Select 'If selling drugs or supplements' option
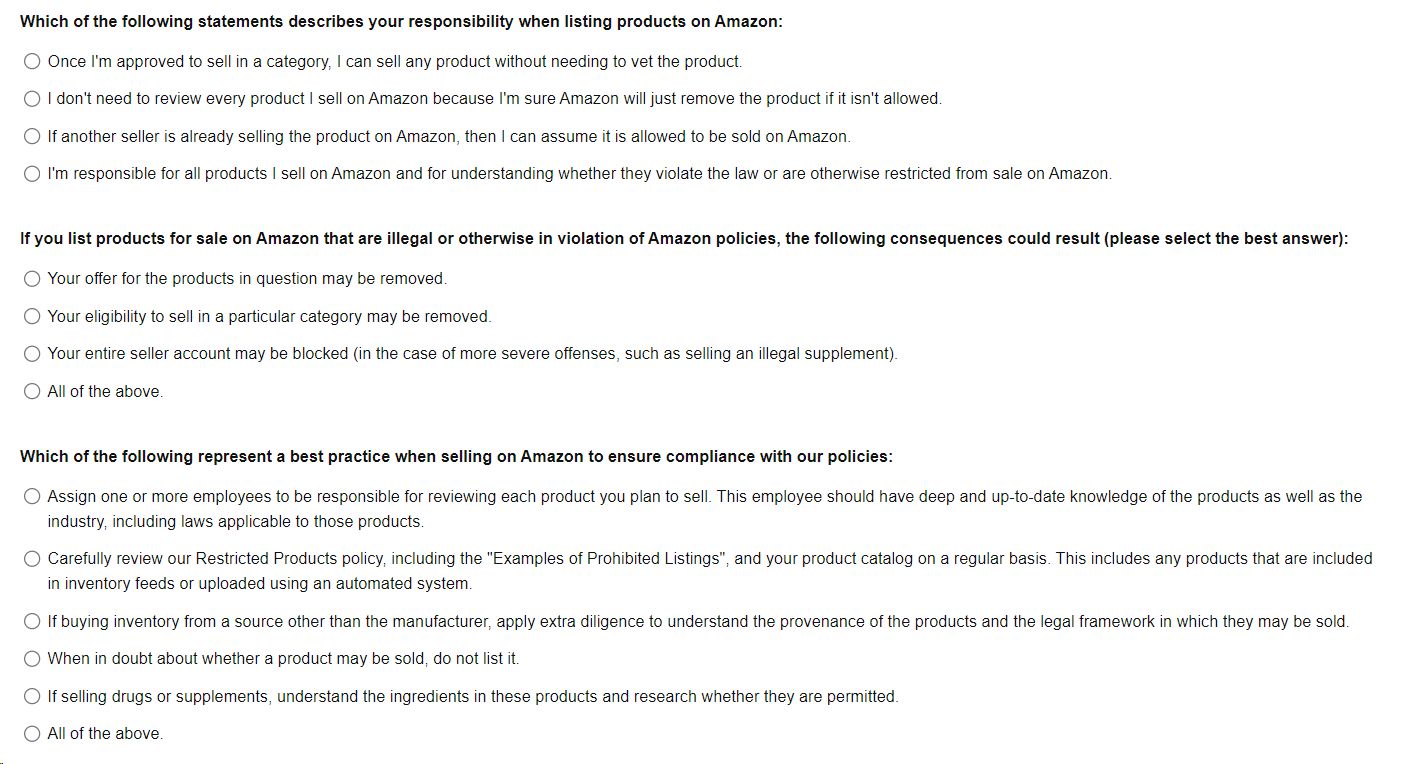The height and width of the screenshot is (764, 1405). click(x=32, y=697)
